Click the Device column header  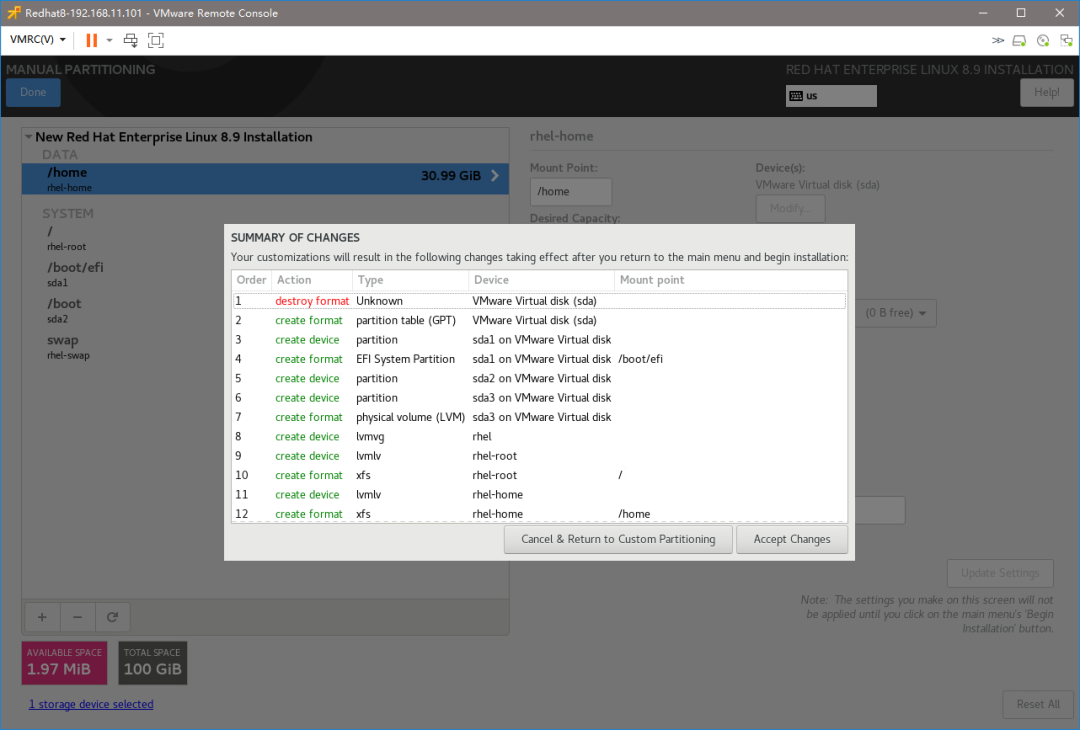click(541, 280)
